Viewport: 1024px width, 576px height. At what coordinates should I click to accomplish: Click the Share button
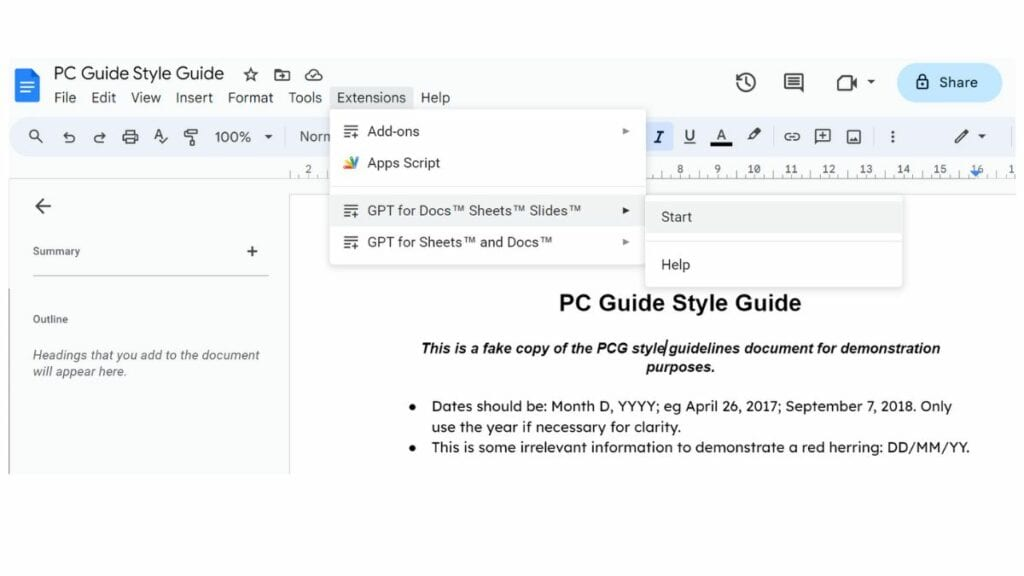click(x=947, y=82)
